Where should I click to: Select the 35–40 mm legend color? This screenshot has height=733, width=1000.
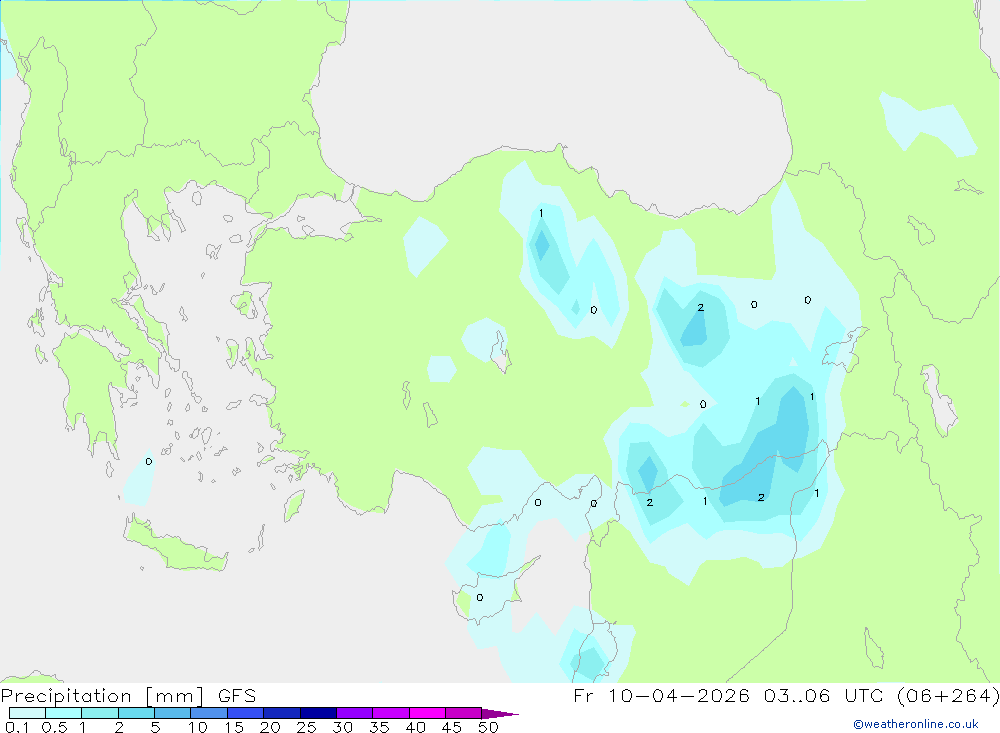(x=391, y=713)
